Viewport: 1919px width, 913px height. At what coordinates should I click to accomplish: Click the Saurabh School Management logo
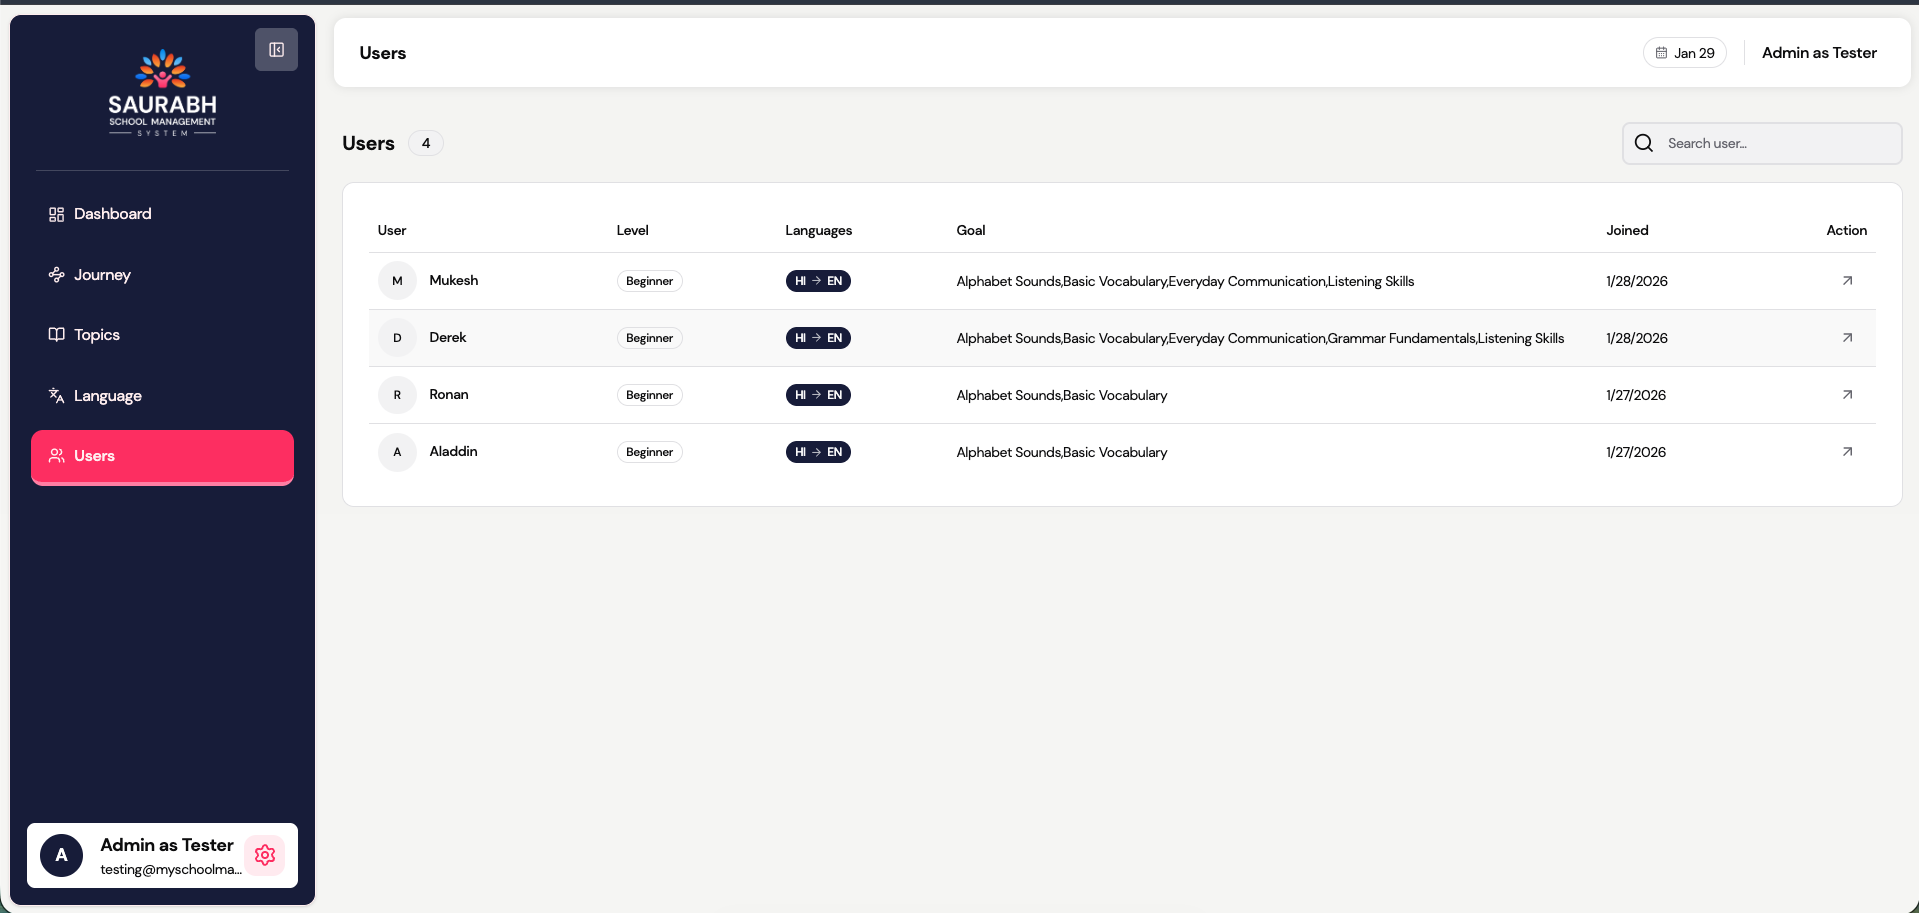162,93
